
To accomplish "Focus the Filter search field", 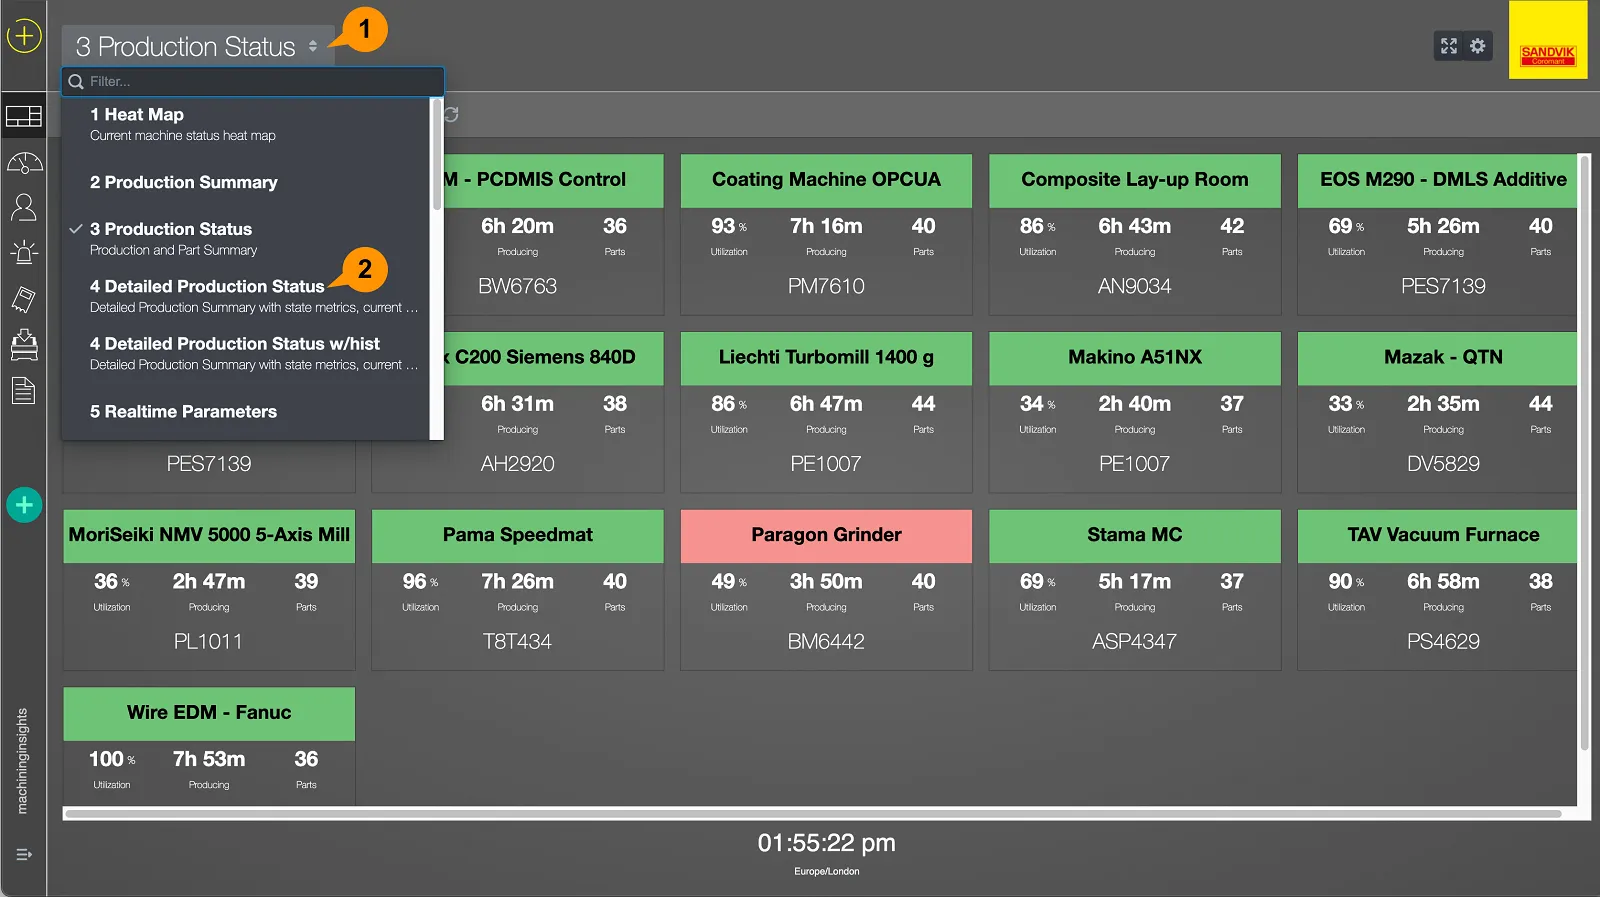I will coord(253,81).
